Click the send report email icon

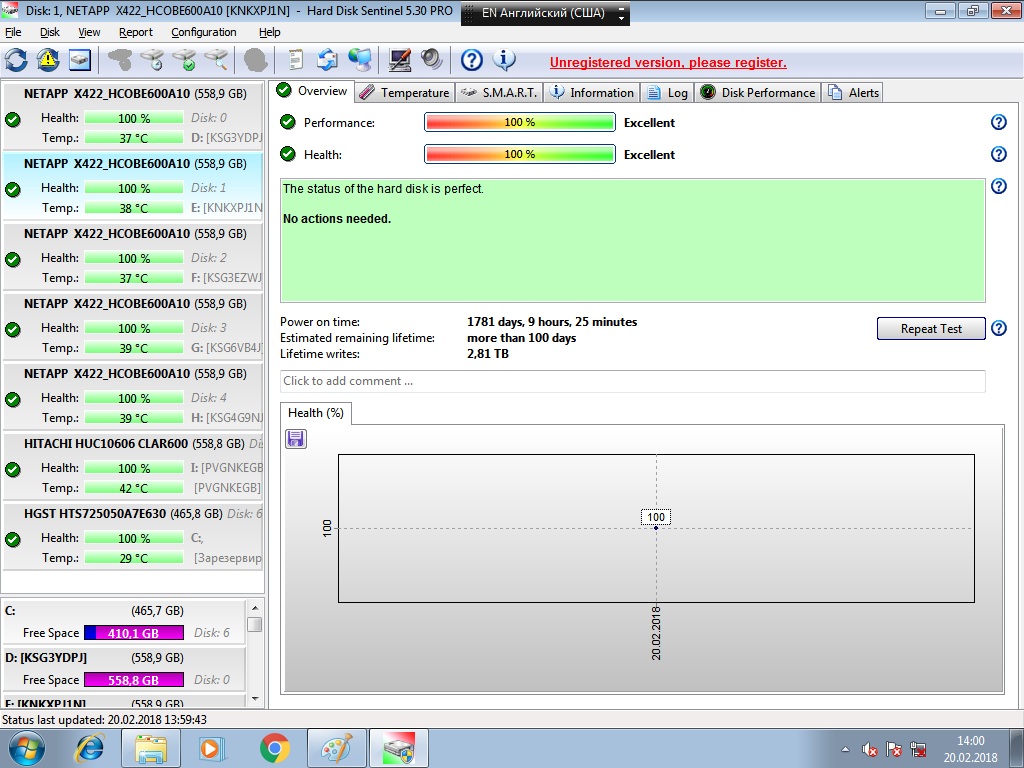[x=327, y=60]
